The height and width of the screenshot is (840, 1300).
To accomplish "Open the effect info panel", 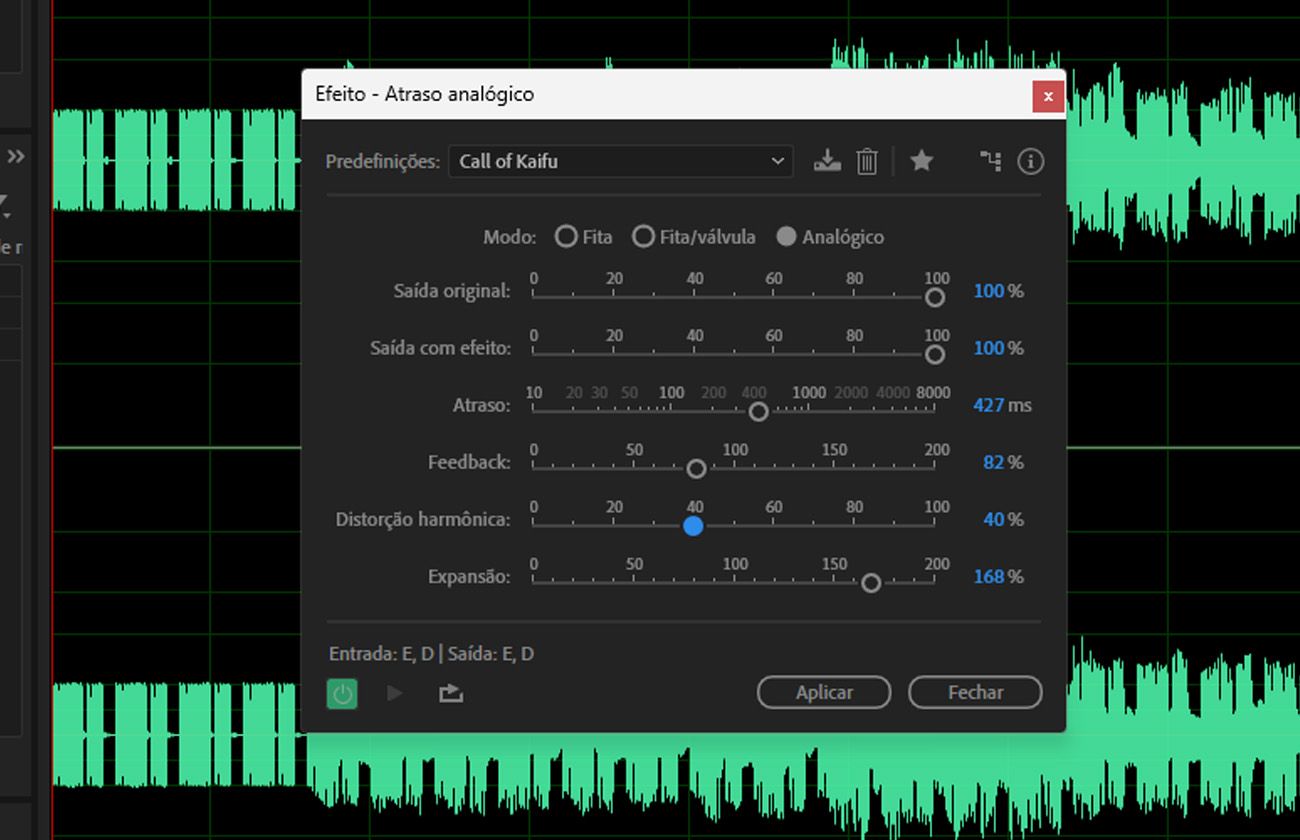I will click(1030, 161).
